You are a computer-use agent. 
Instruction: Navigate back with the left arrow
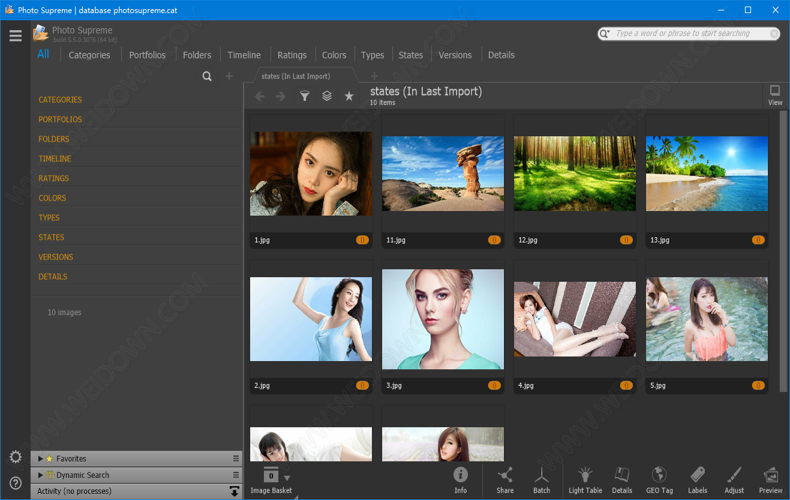pos(260,96)
